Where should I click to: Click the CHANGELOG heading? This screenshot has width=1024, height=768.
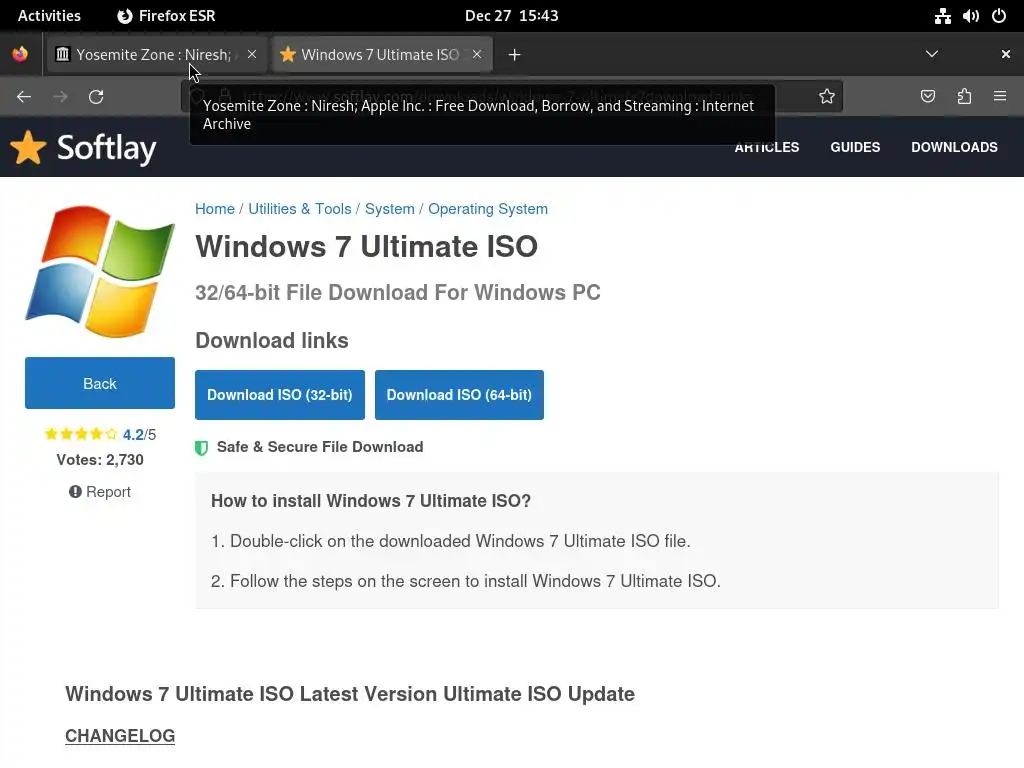(x=120, y=736)
